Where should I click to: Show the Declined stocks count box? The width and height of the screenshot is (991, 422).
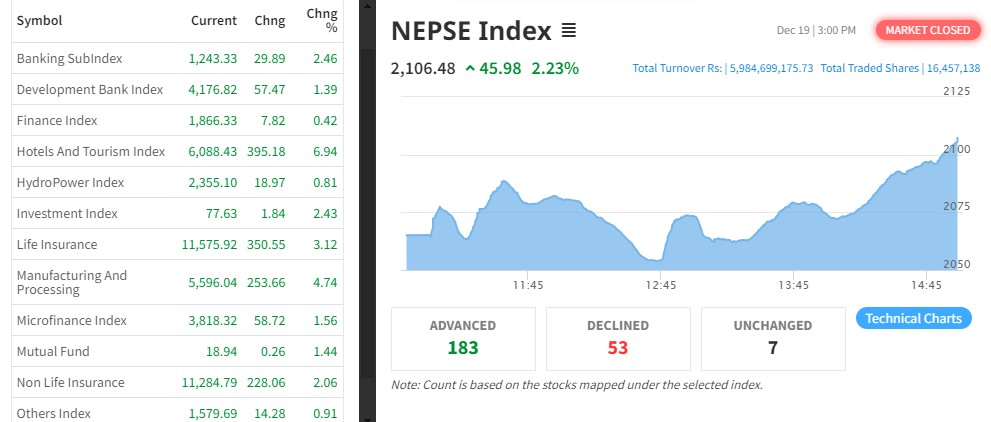618,338
